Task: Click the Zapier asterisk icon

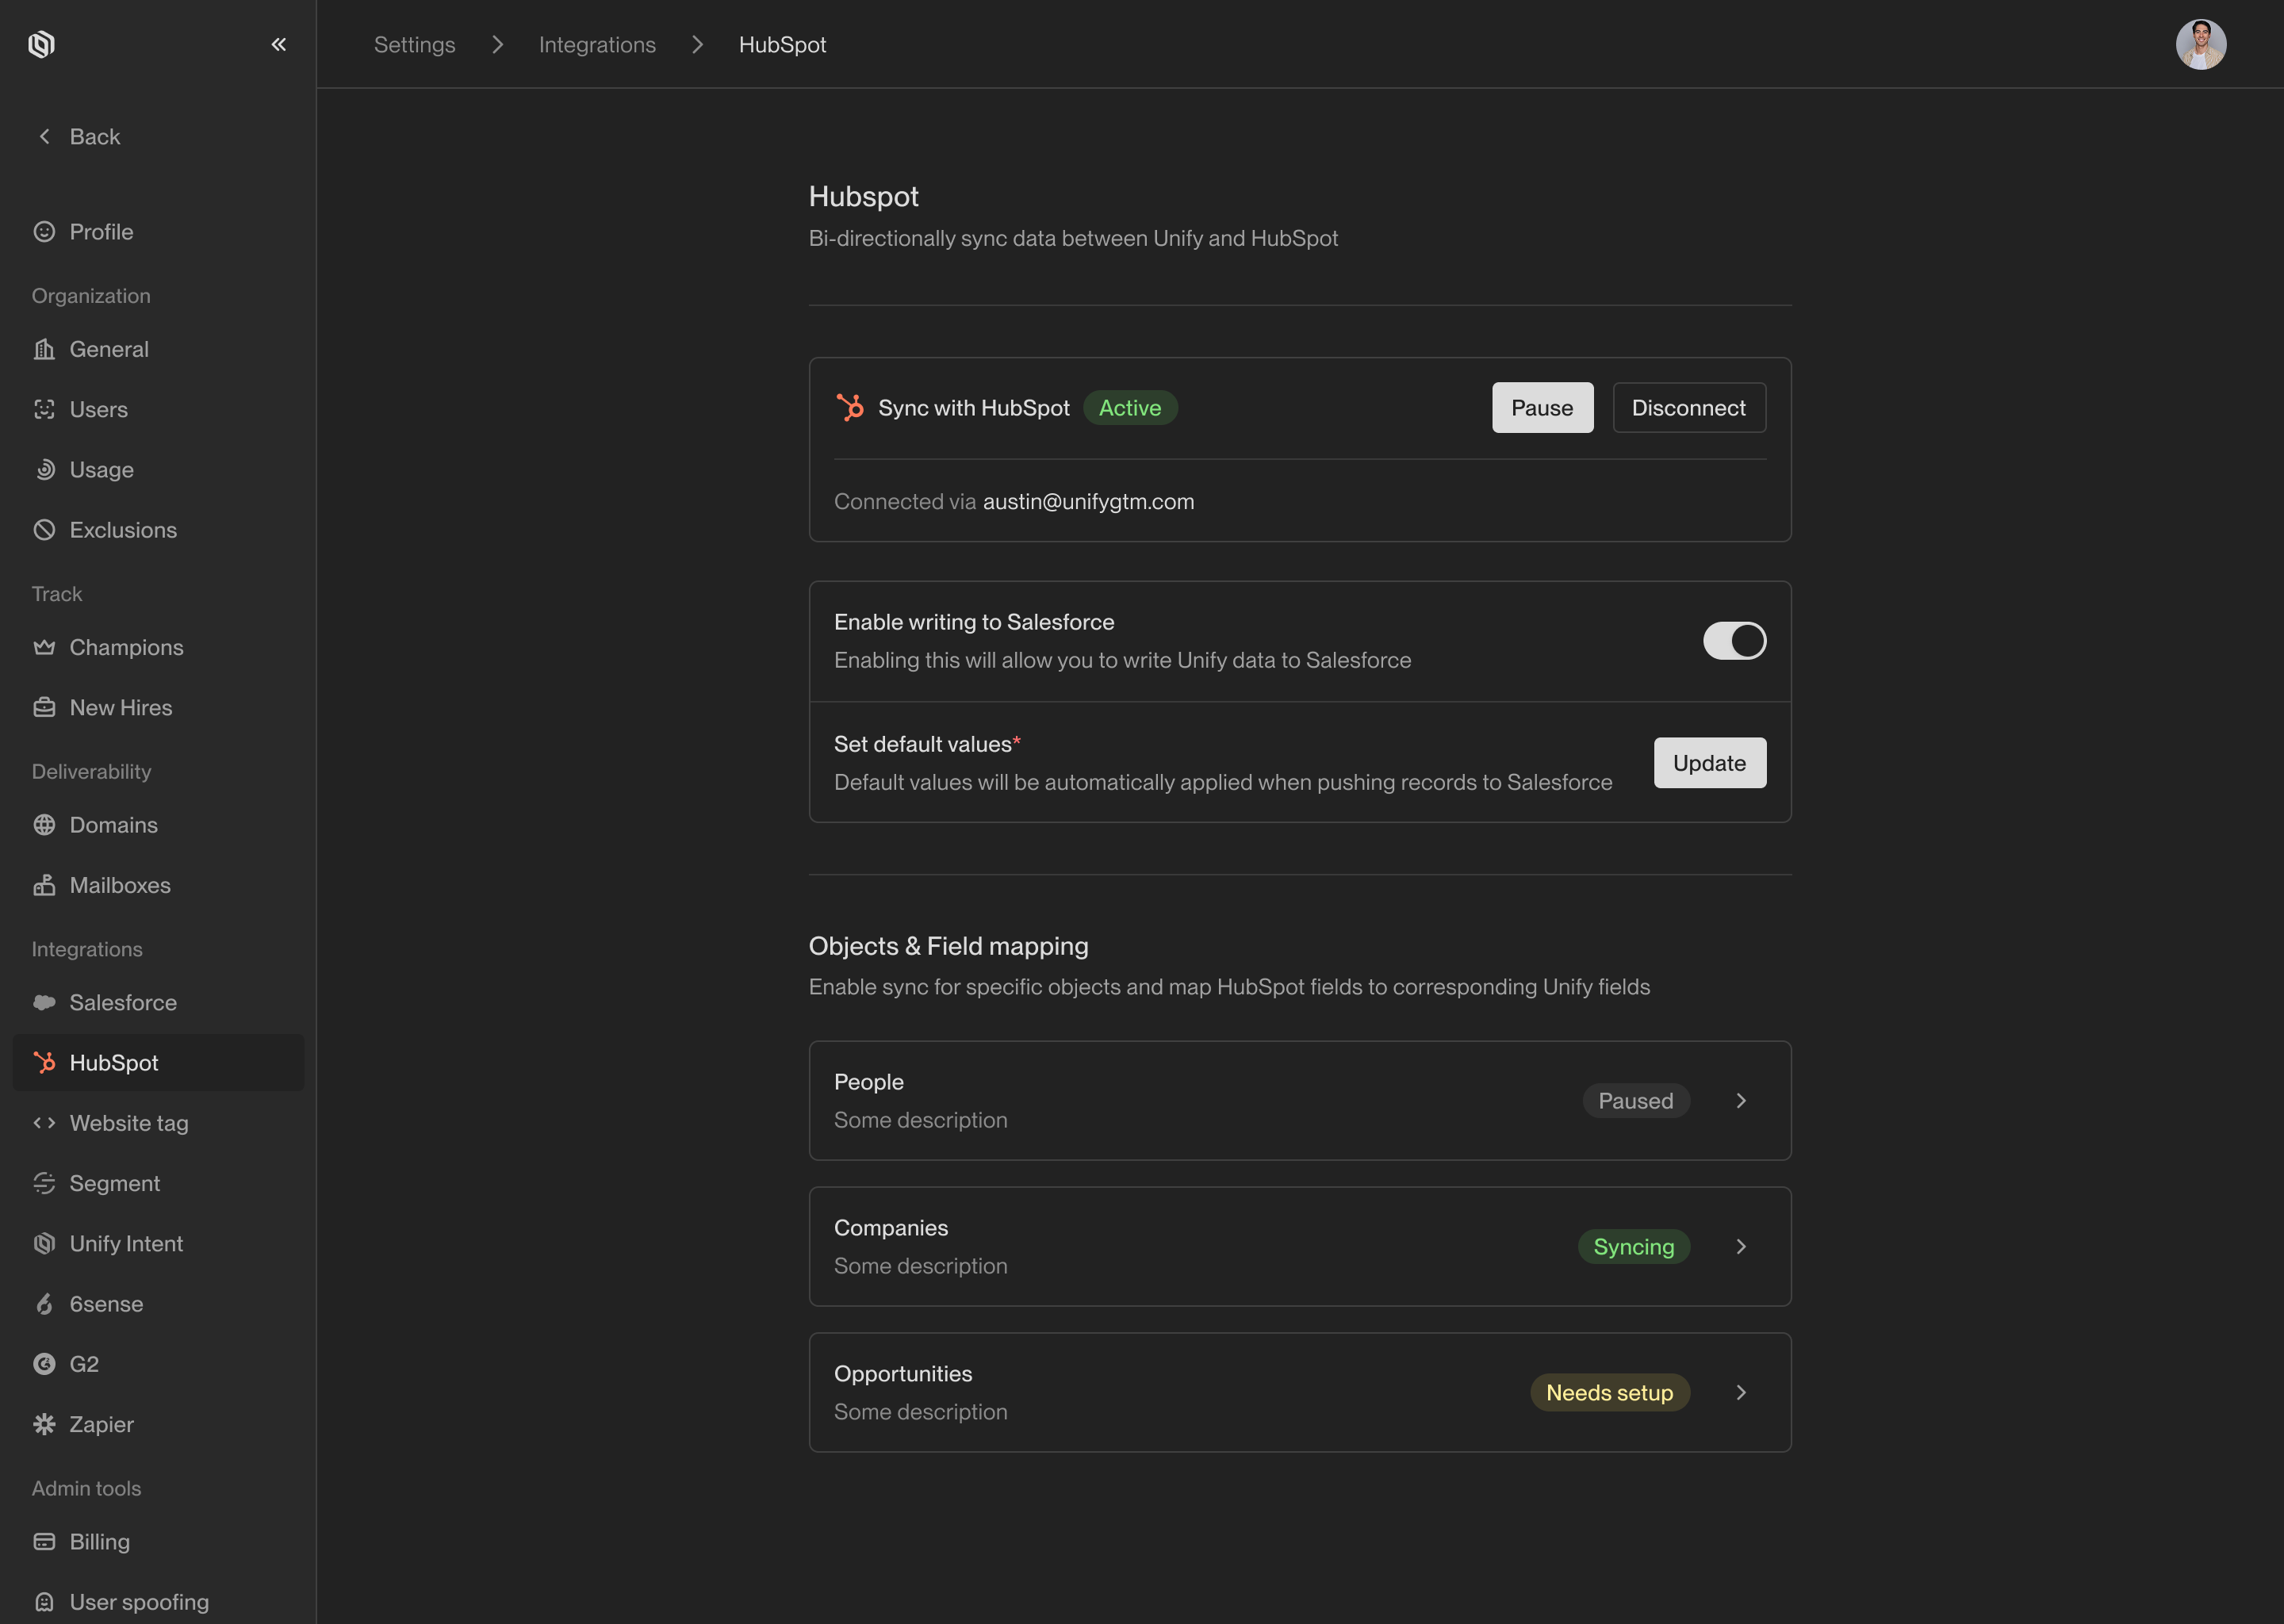Action: [44, 1424]
